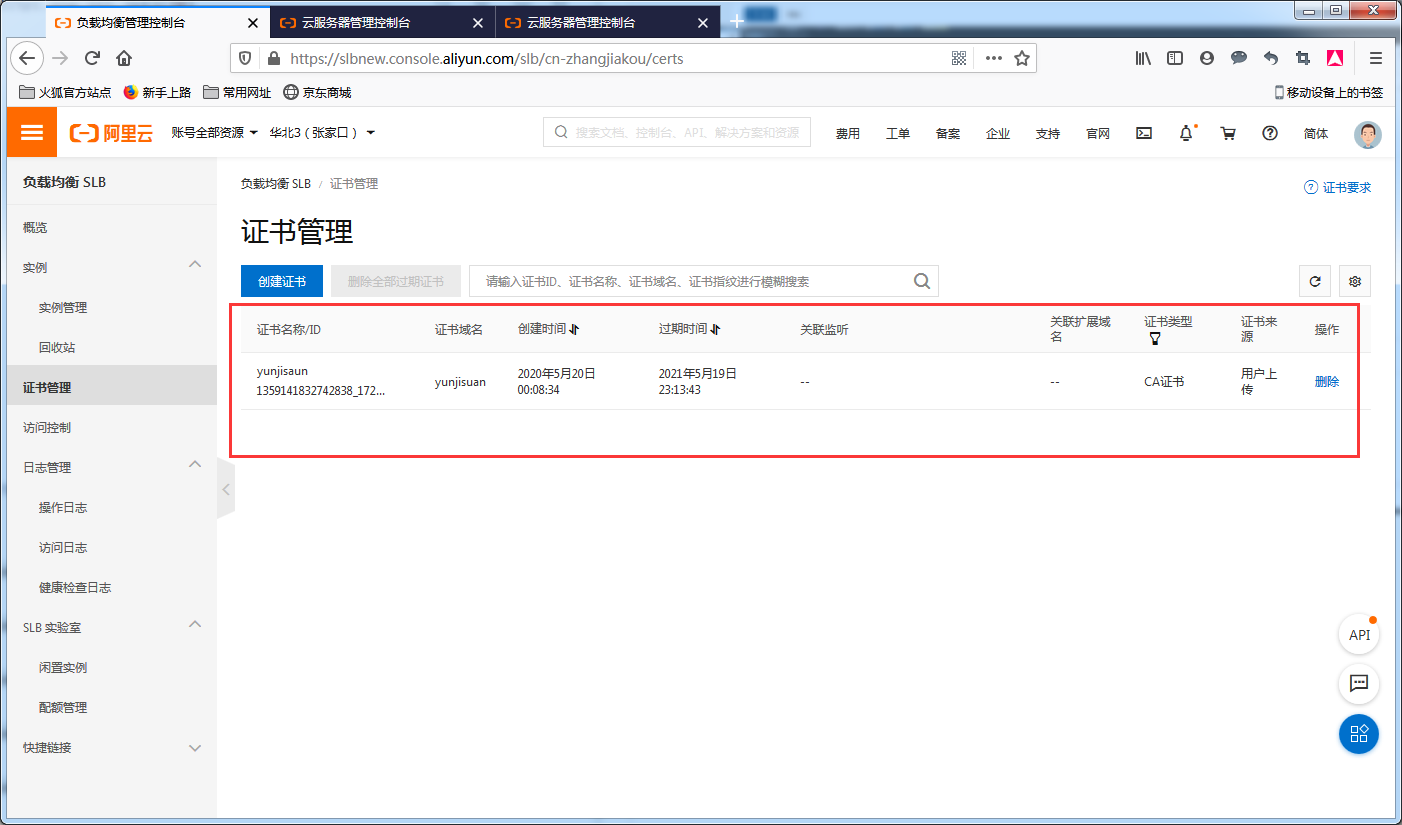Delete the yunjisaun certificate

[1326, 381]
